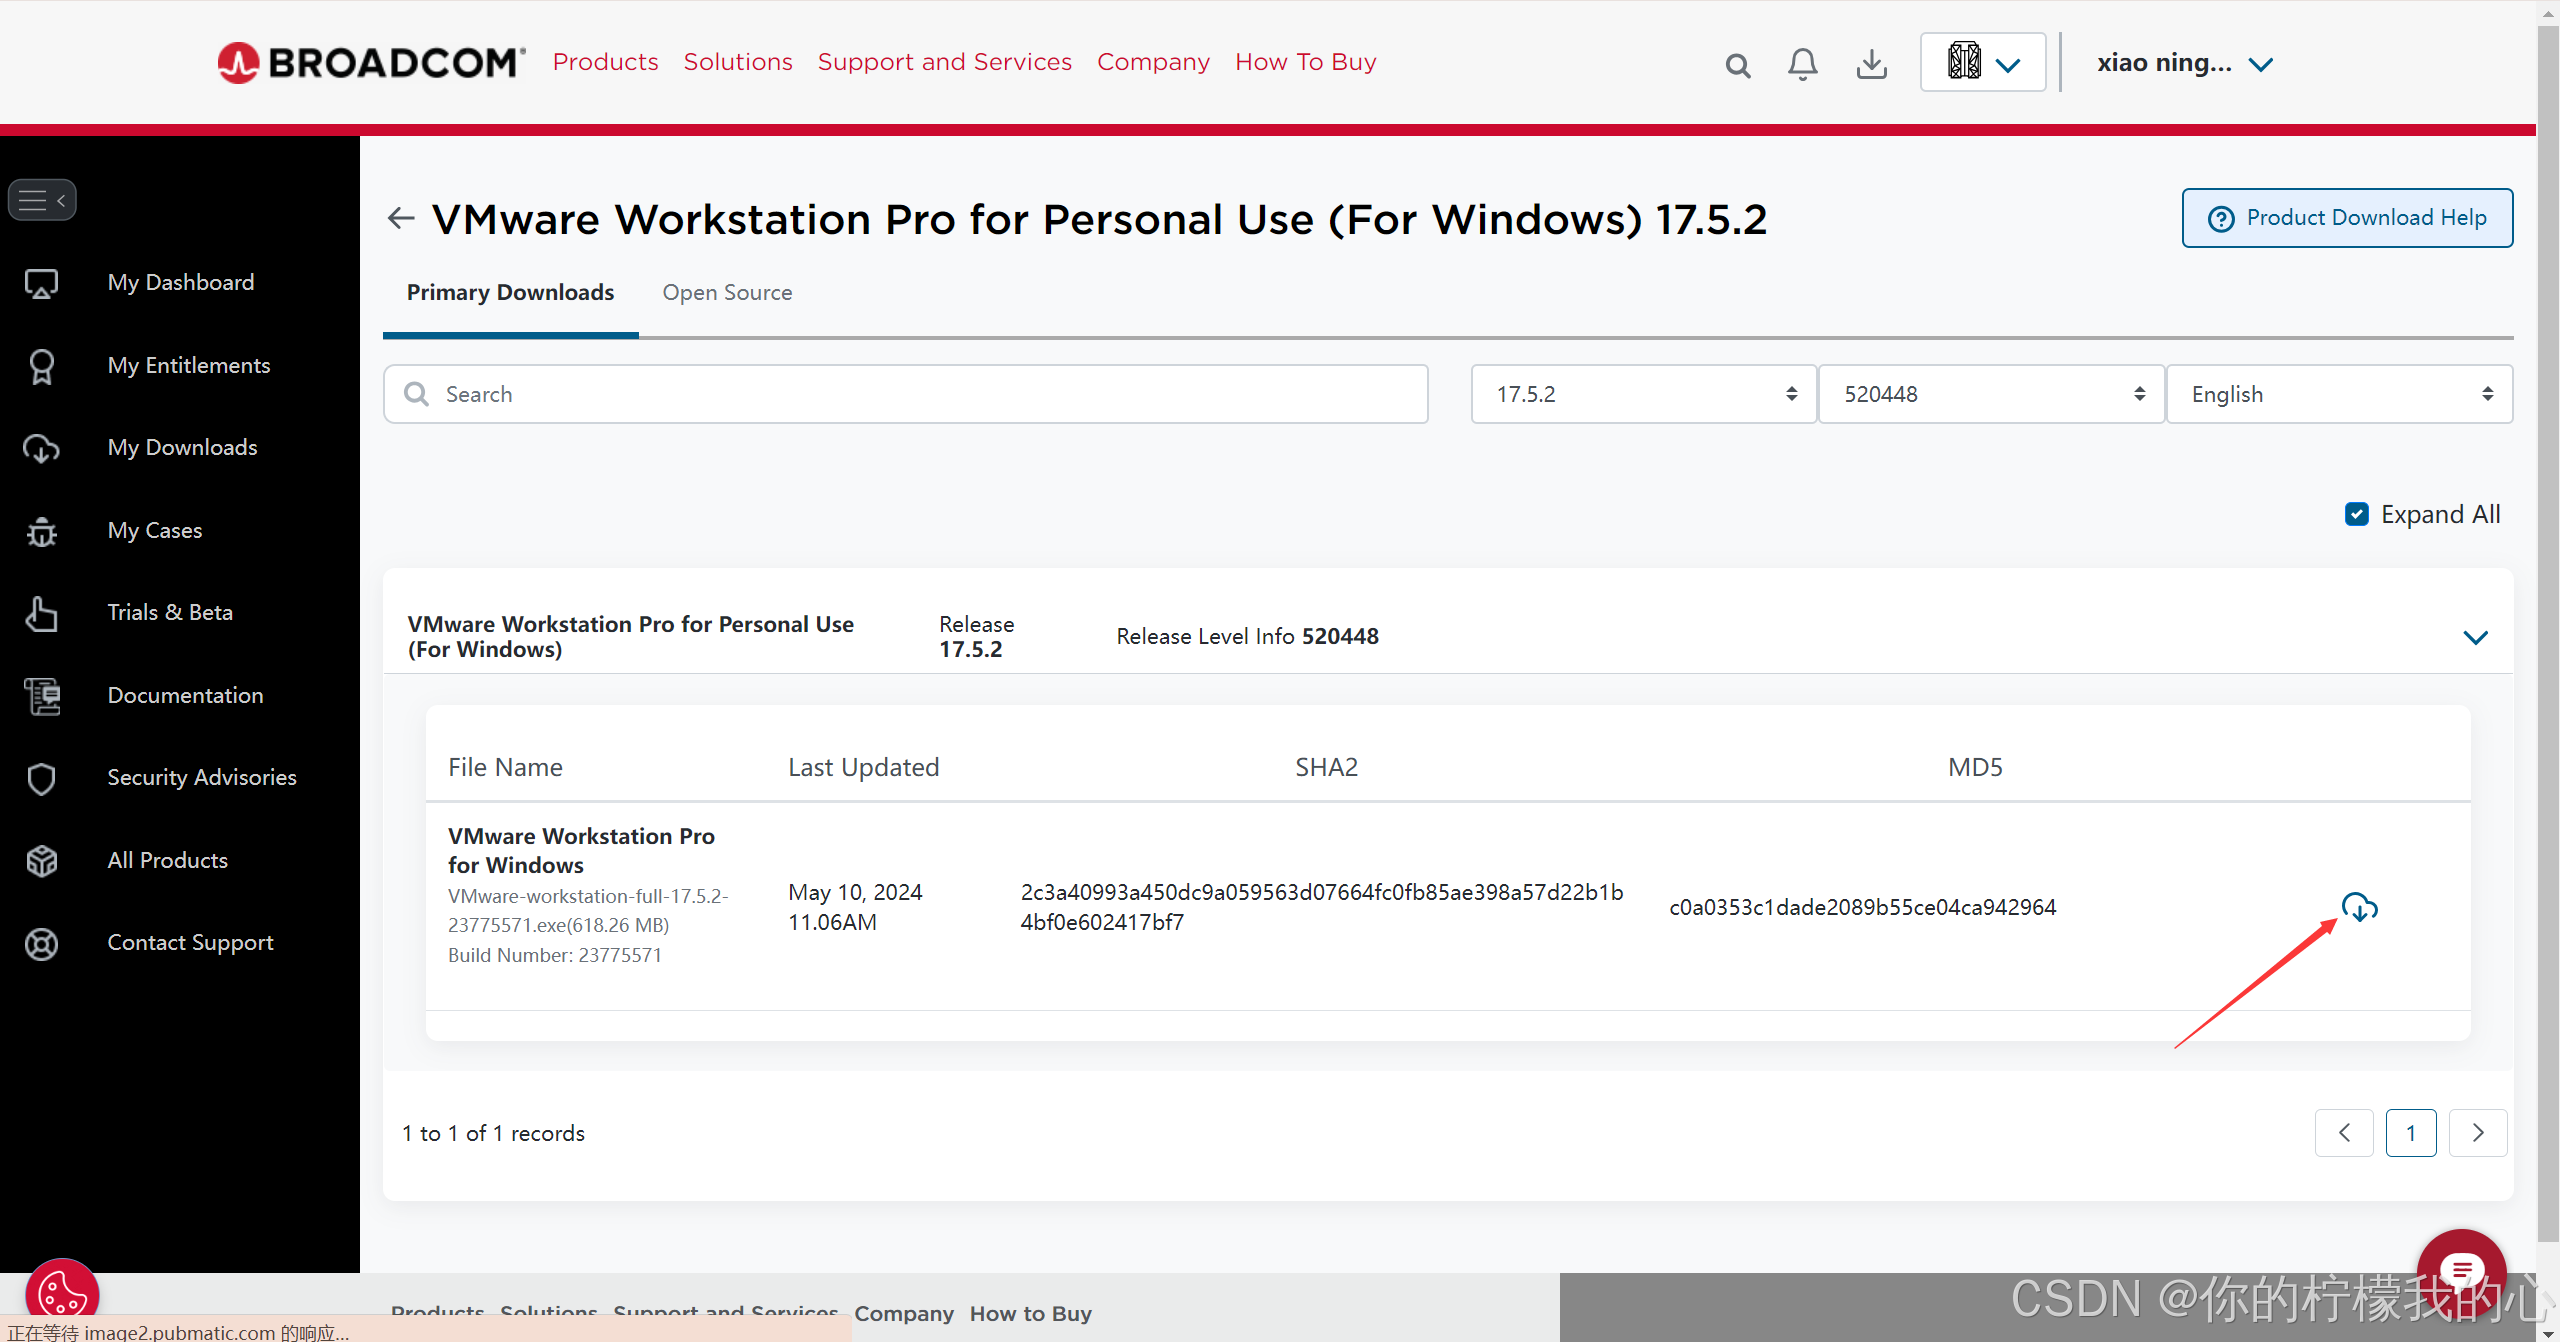Click the My Cases bug icon

tap(41, 531)
